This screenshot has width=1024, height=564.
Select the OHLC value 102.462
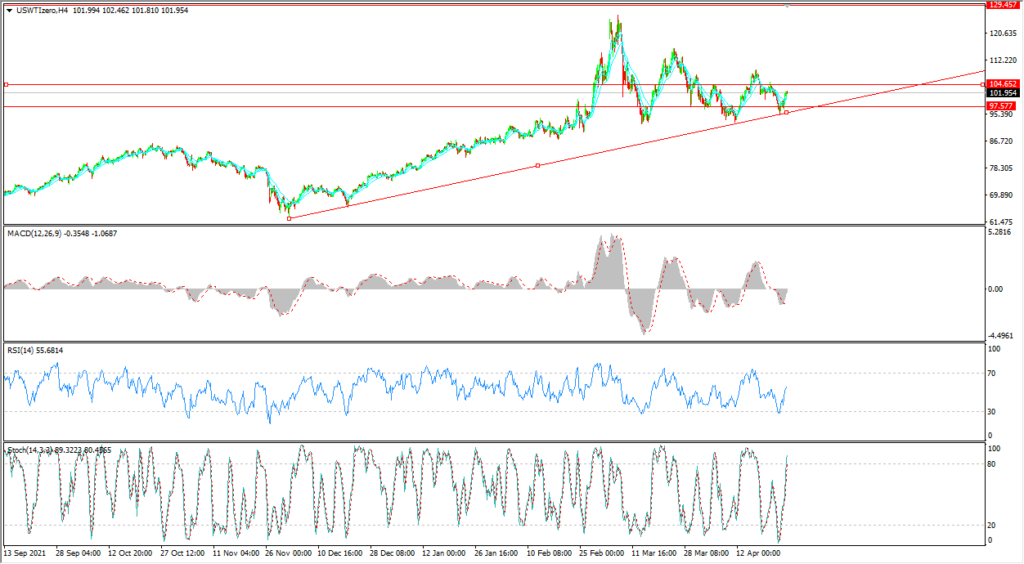(x=116, y=10)
